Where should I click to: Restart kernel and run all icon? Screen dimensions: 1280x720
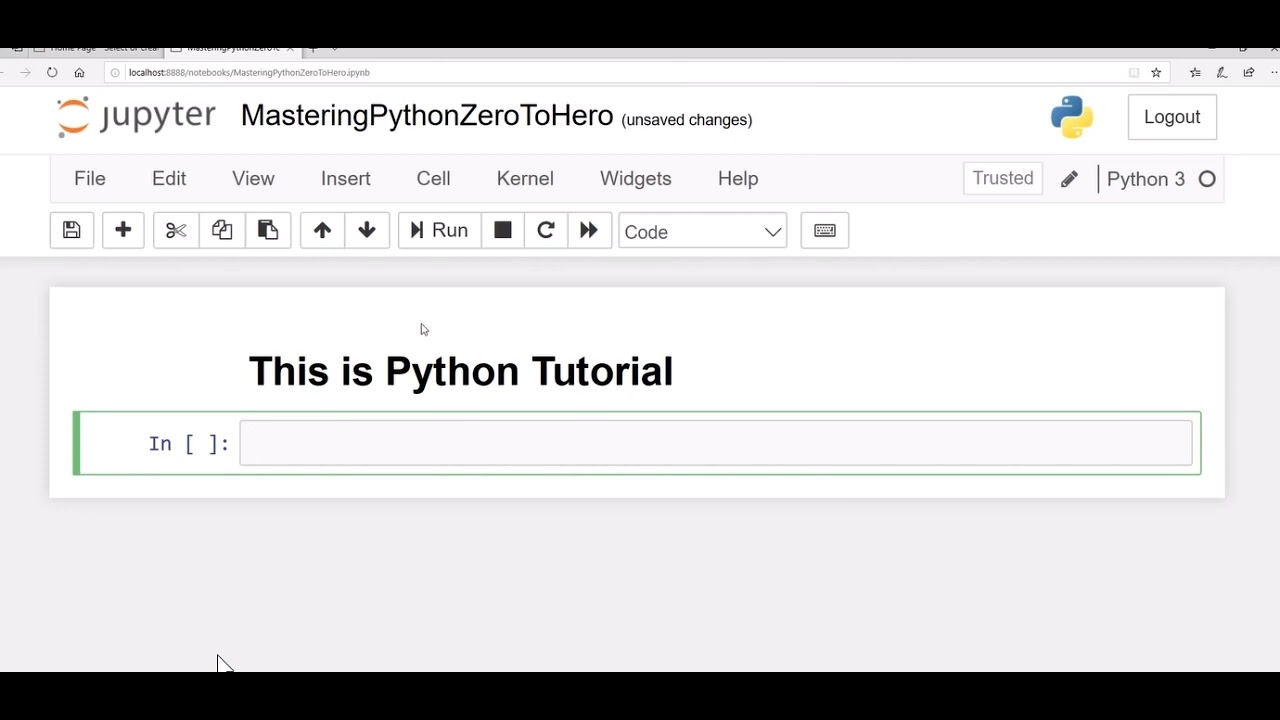click(x=589, y=231)
